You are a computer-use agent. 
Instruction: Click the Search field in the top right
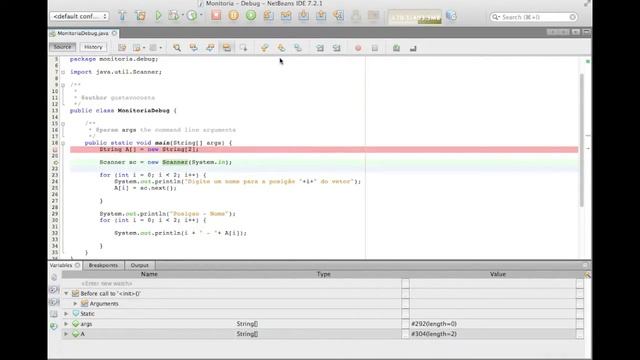click(533, 17)
